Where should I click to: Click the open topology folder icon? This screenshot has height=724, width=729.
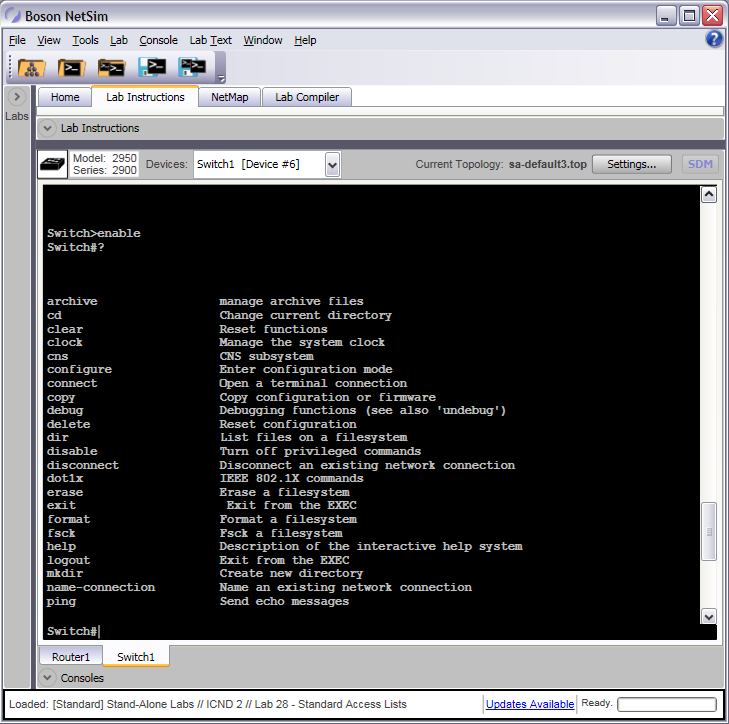[x=31, y=68]
